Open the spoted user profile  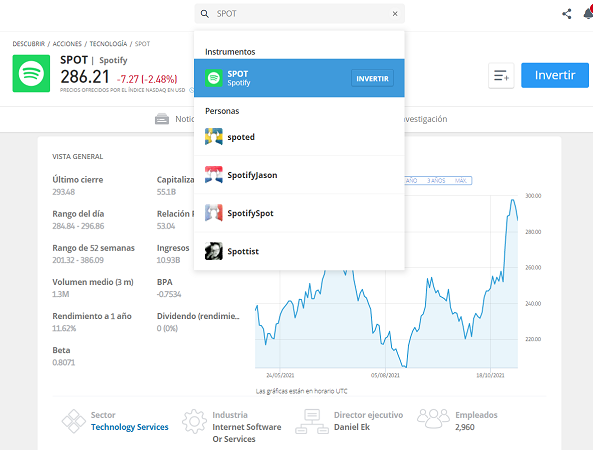pos(299,137)
